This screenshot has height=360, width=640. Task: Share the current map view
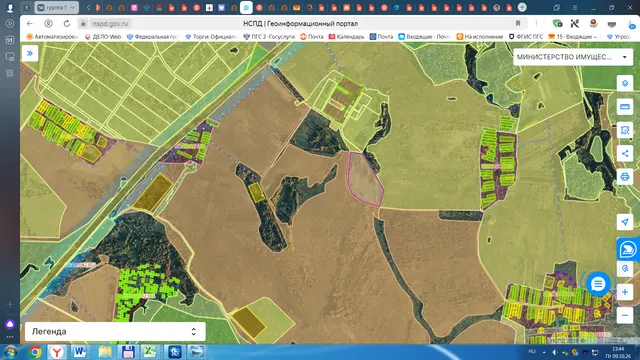pyautogui.click(x=625, y=153)
